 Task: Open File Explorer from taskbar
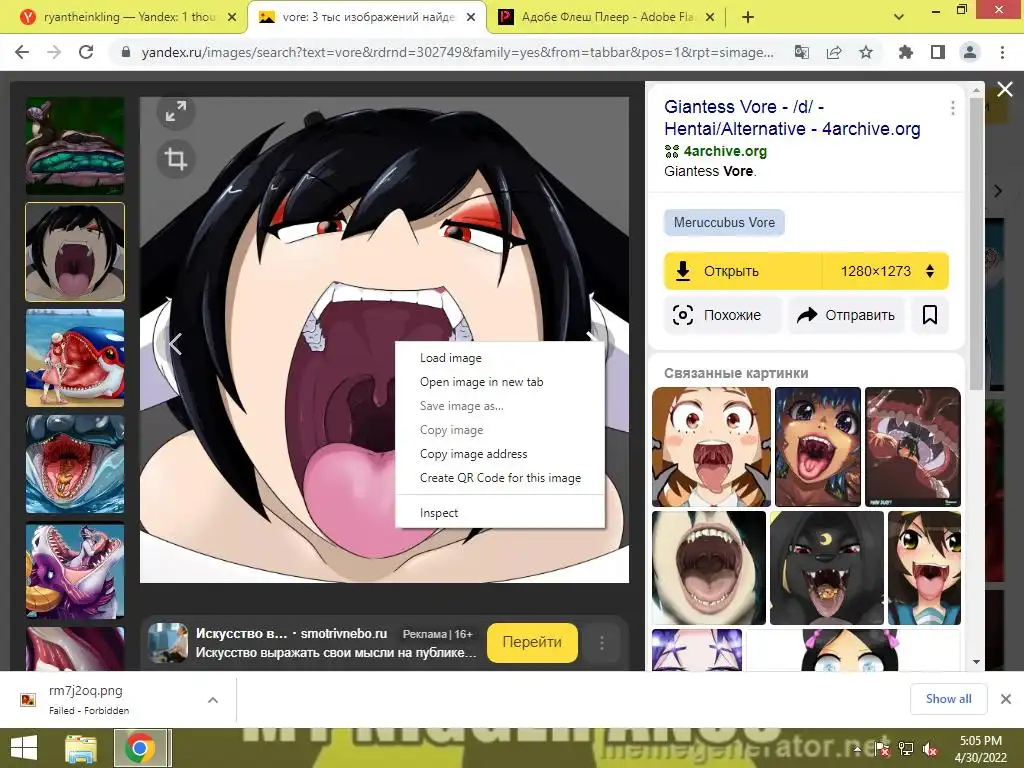point(81,748)
